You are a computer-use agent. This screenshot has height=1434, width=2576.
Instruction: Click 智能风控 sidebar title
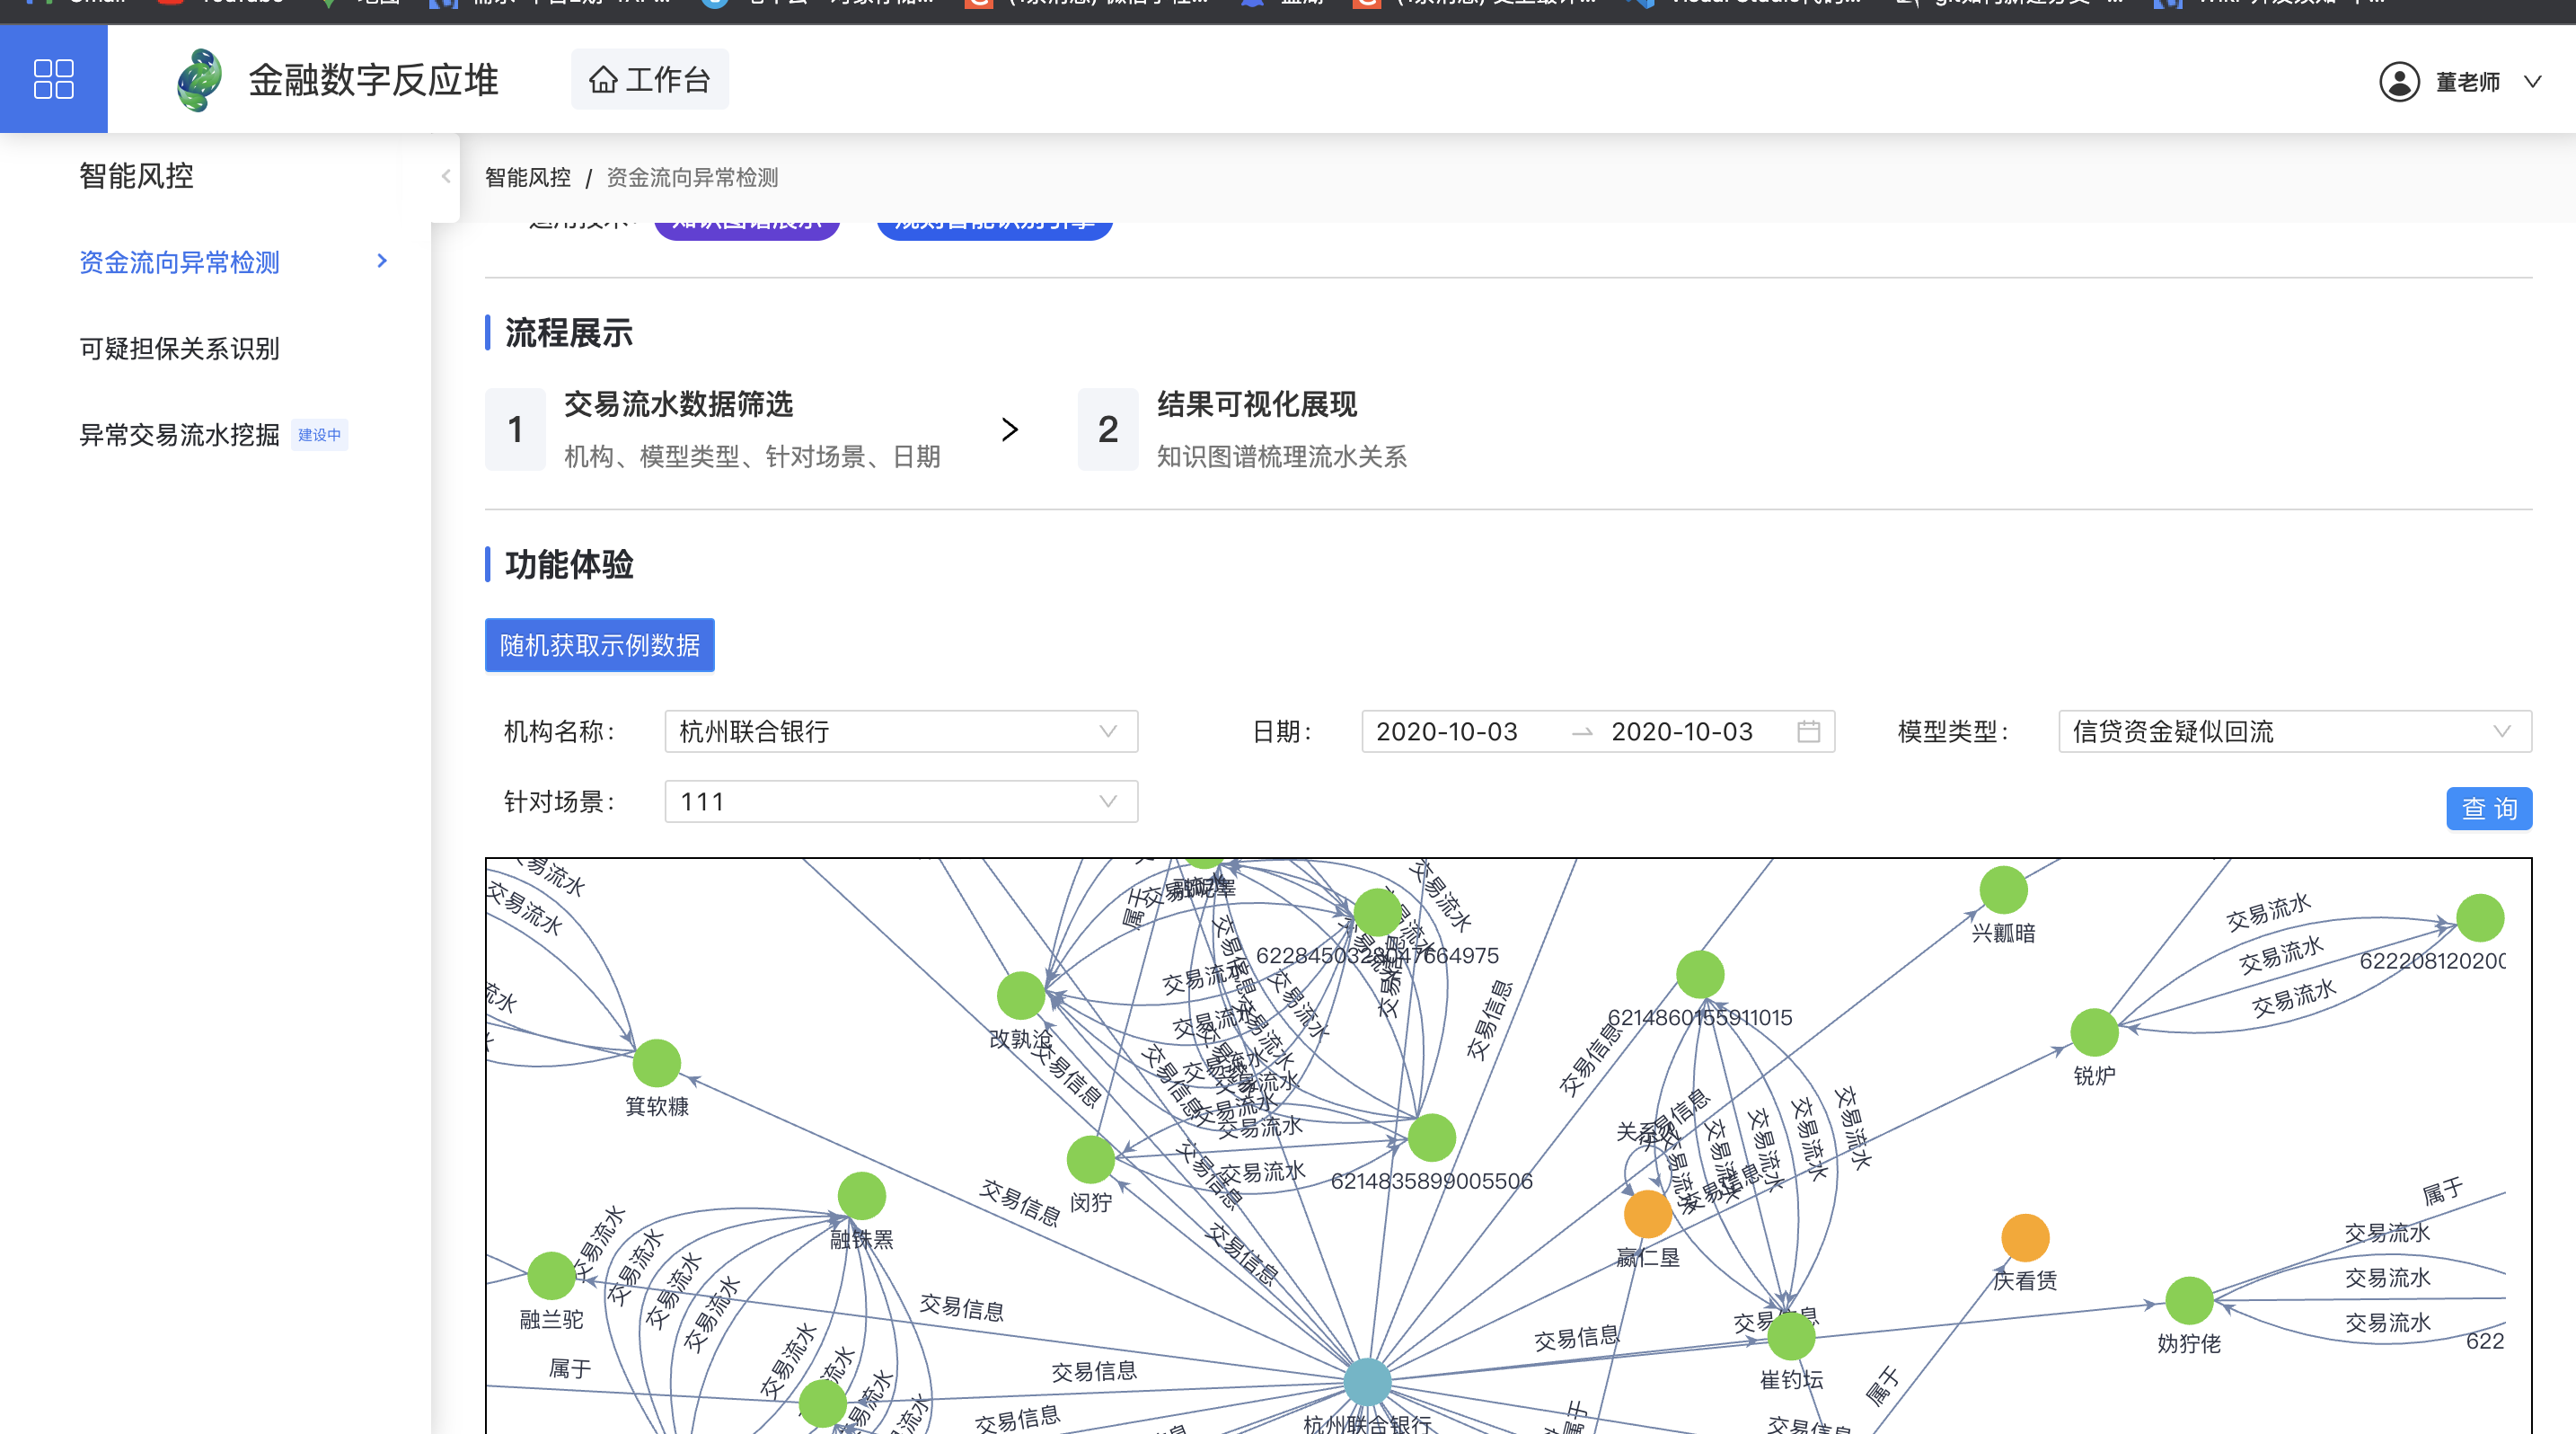click(x=136, y=176)
